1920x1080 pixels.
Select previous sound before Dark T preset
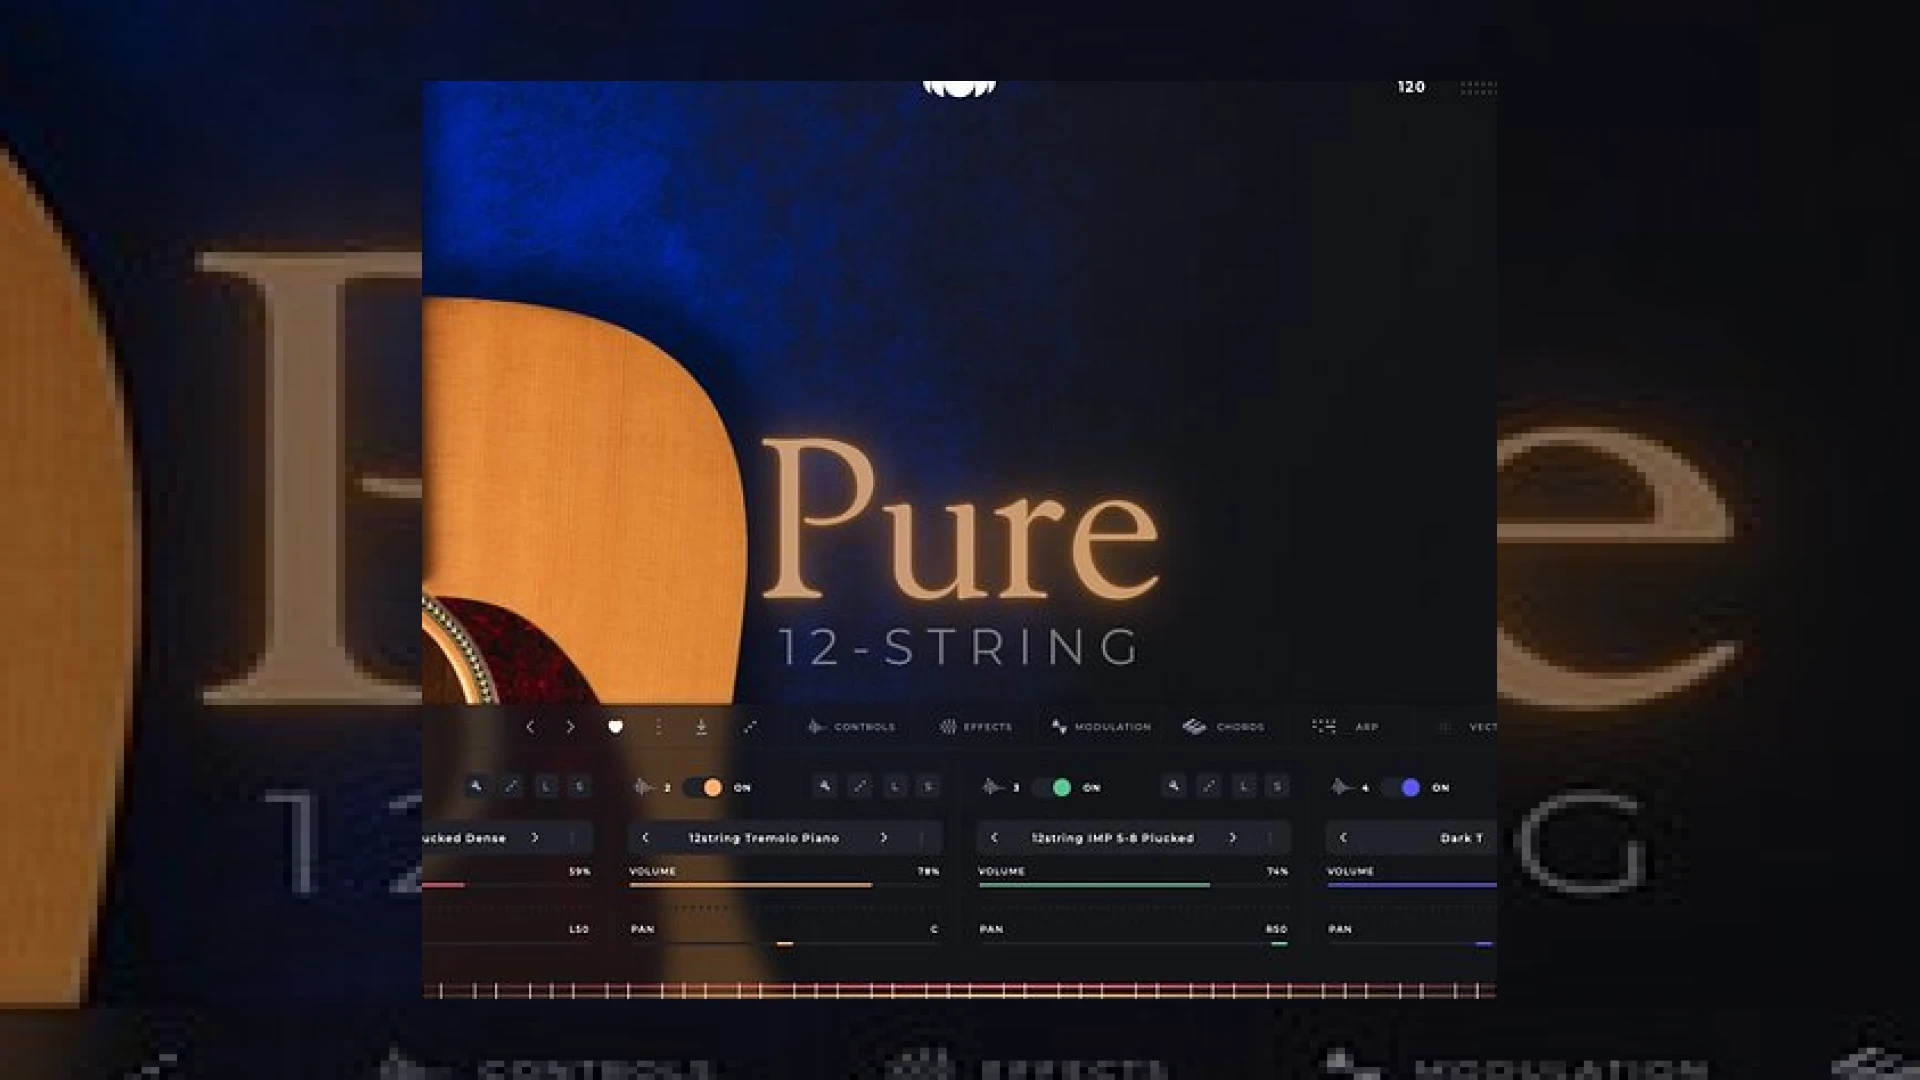pyautogui.click(x=1343, y=838)
